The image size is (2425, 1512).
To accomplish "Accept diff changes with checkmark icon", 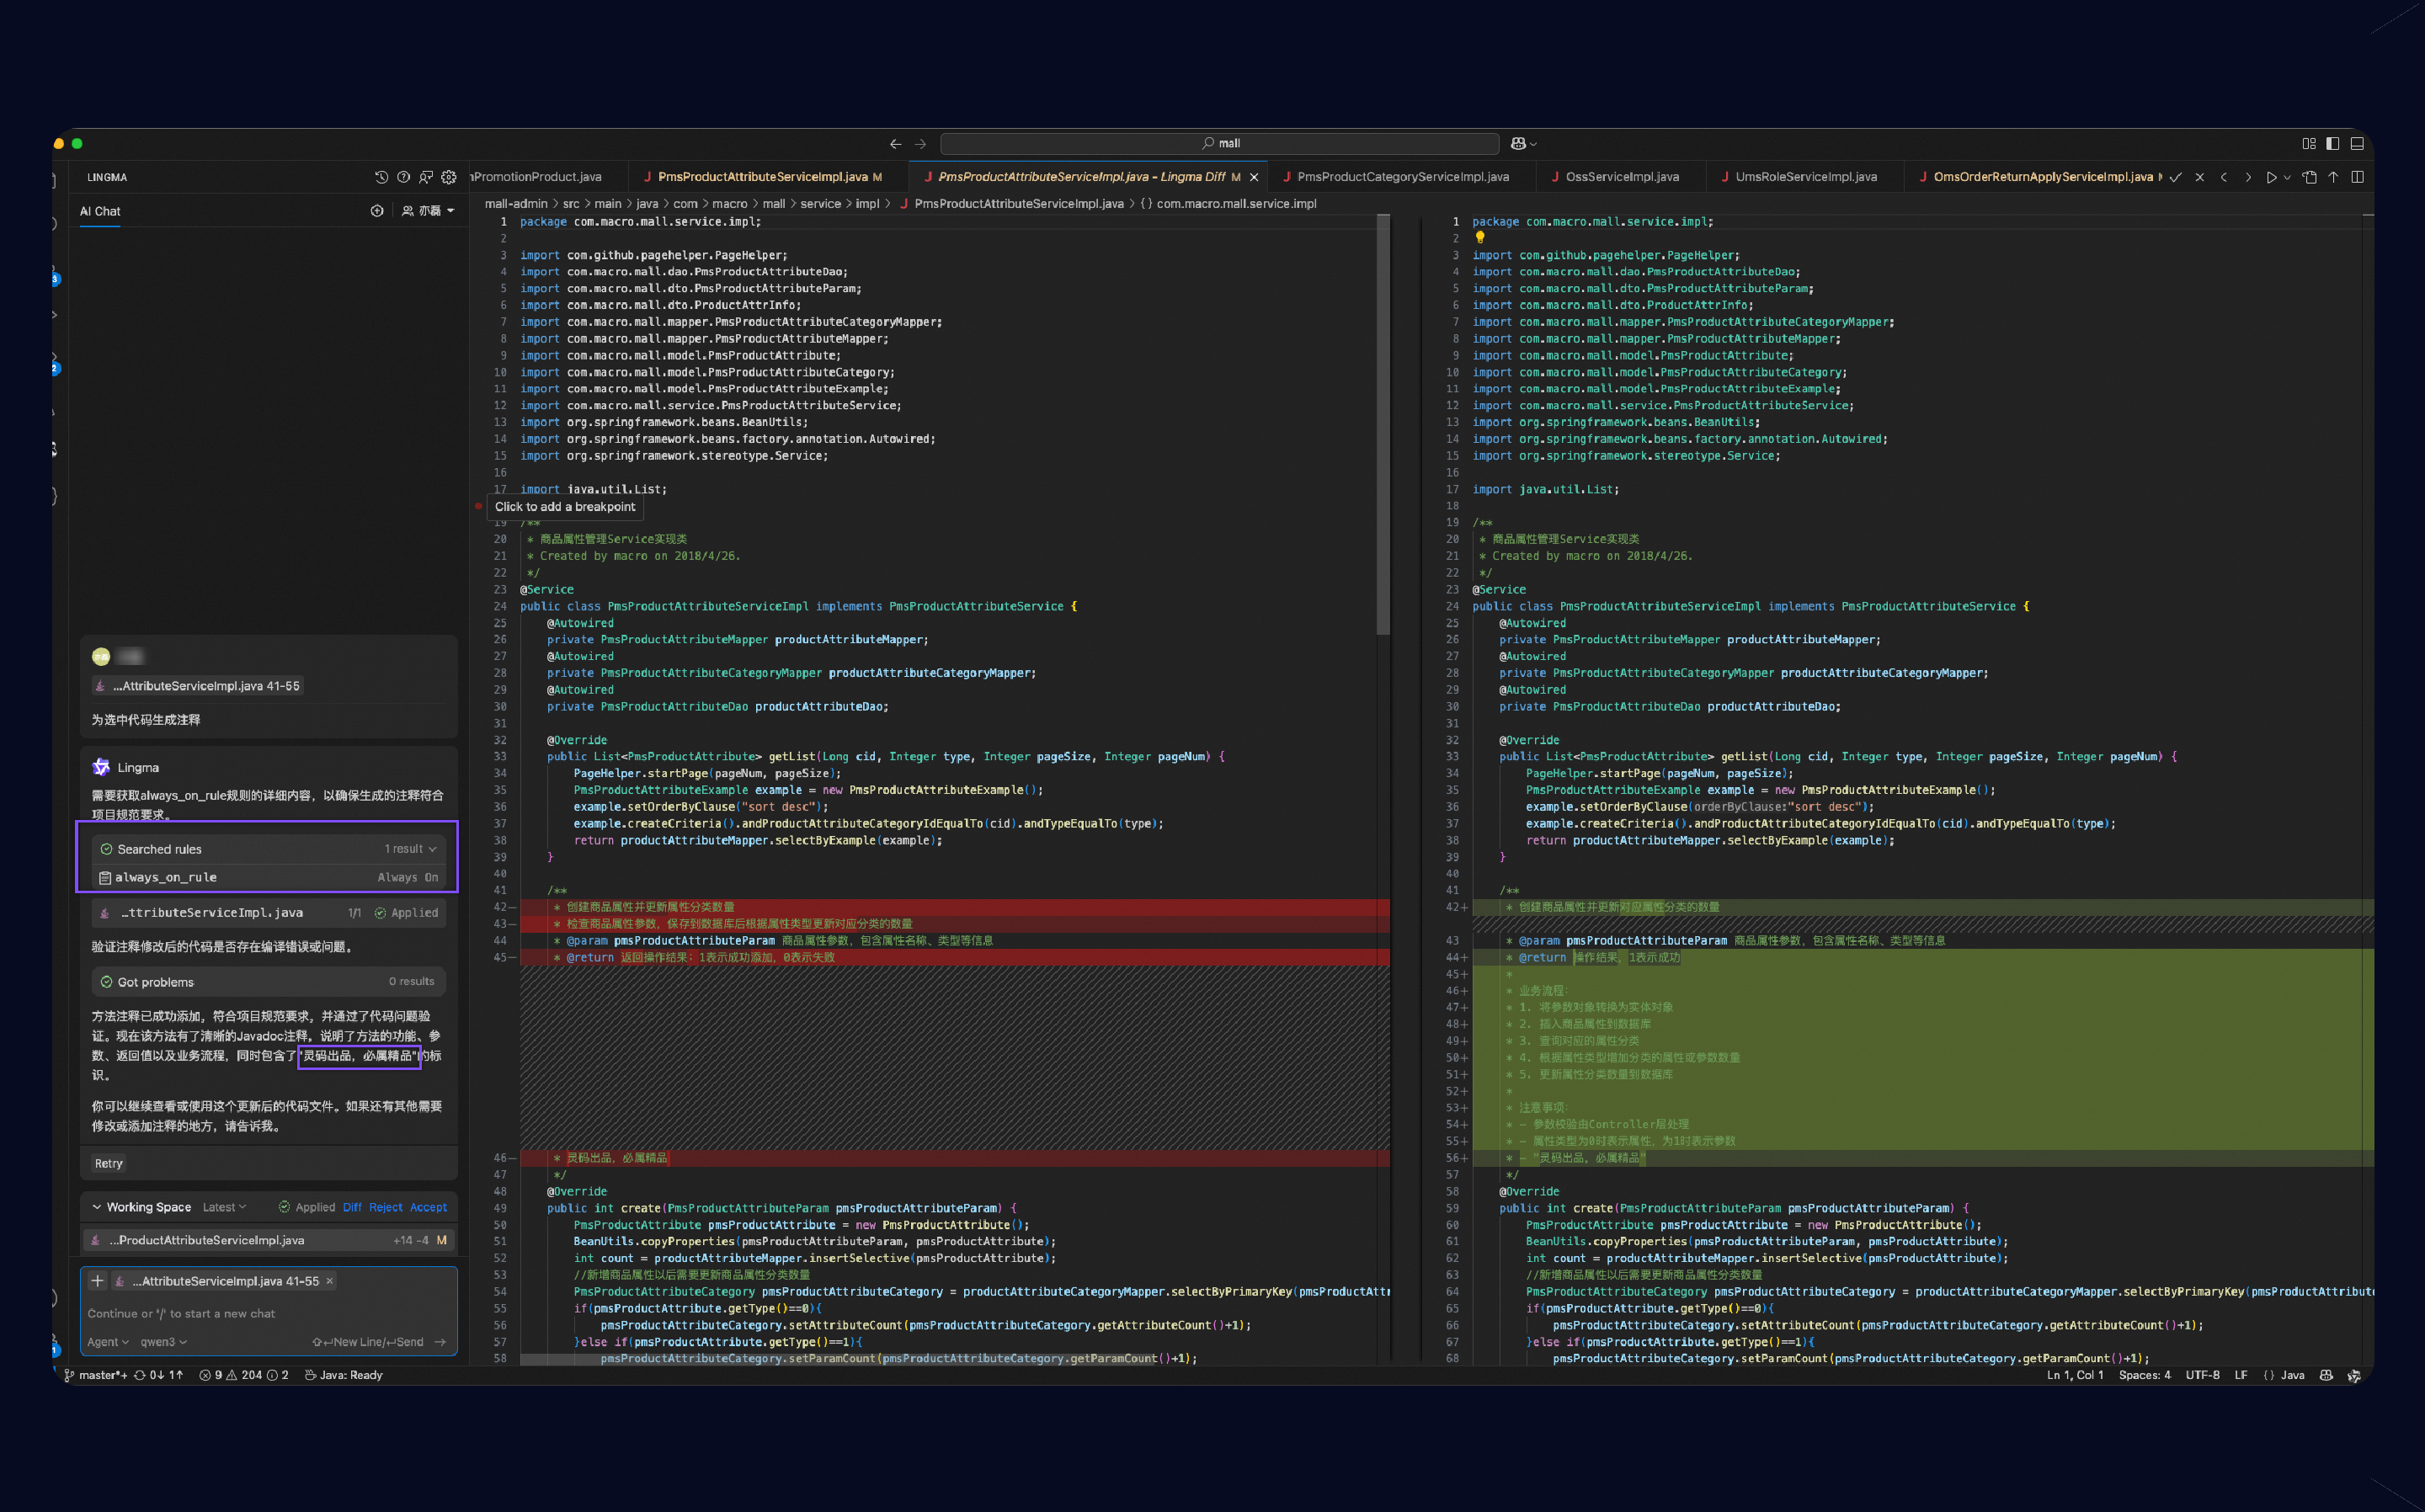I will click(2175, 177).
